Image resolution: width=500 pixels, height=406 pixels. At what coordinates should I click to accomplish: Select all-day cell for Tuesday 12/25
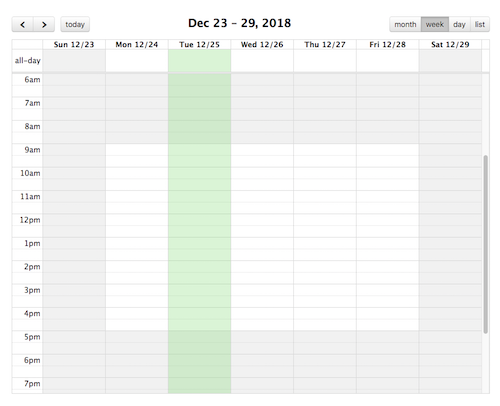pyautogui.click(x=199, y=61)
